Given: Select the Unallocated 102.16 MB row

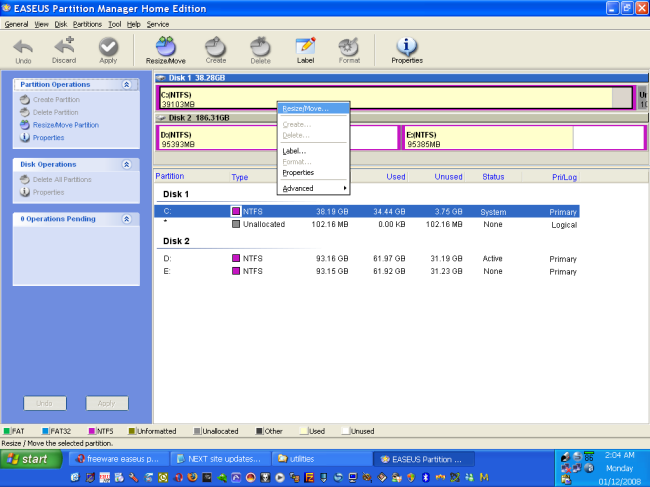Looking at the screenshot, I should pos(367,224).
